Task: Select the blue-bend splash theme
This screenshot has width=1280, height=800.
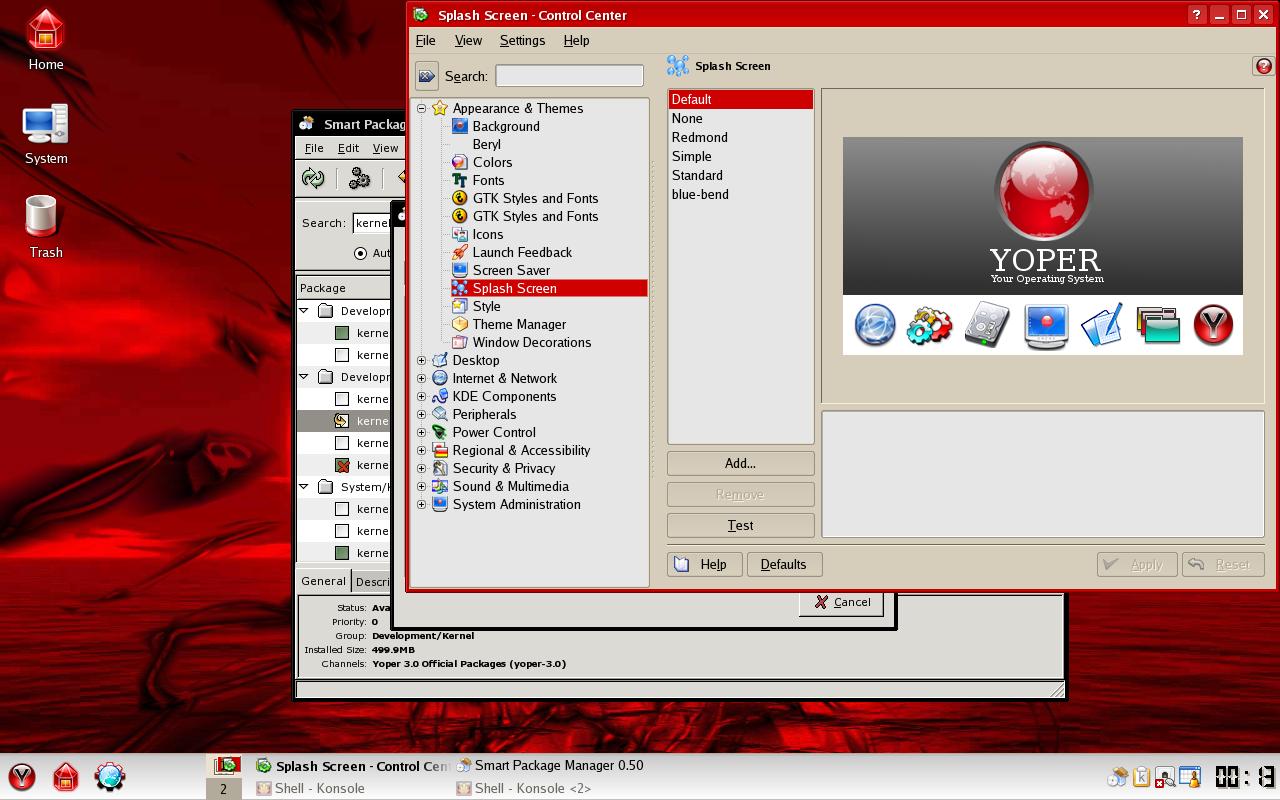Action: click(740, 194)
